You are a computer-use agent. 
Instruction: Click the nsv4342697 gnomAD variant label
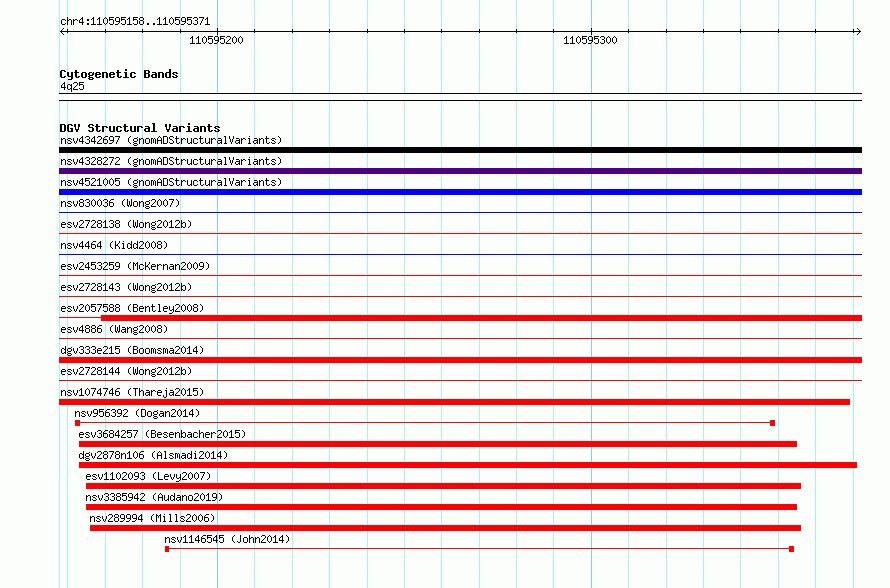coord(171,140)
